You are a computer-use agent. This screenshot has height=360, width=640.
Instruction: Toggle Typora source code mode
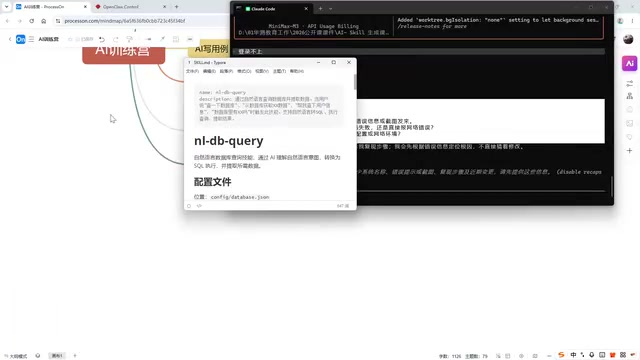199,206
